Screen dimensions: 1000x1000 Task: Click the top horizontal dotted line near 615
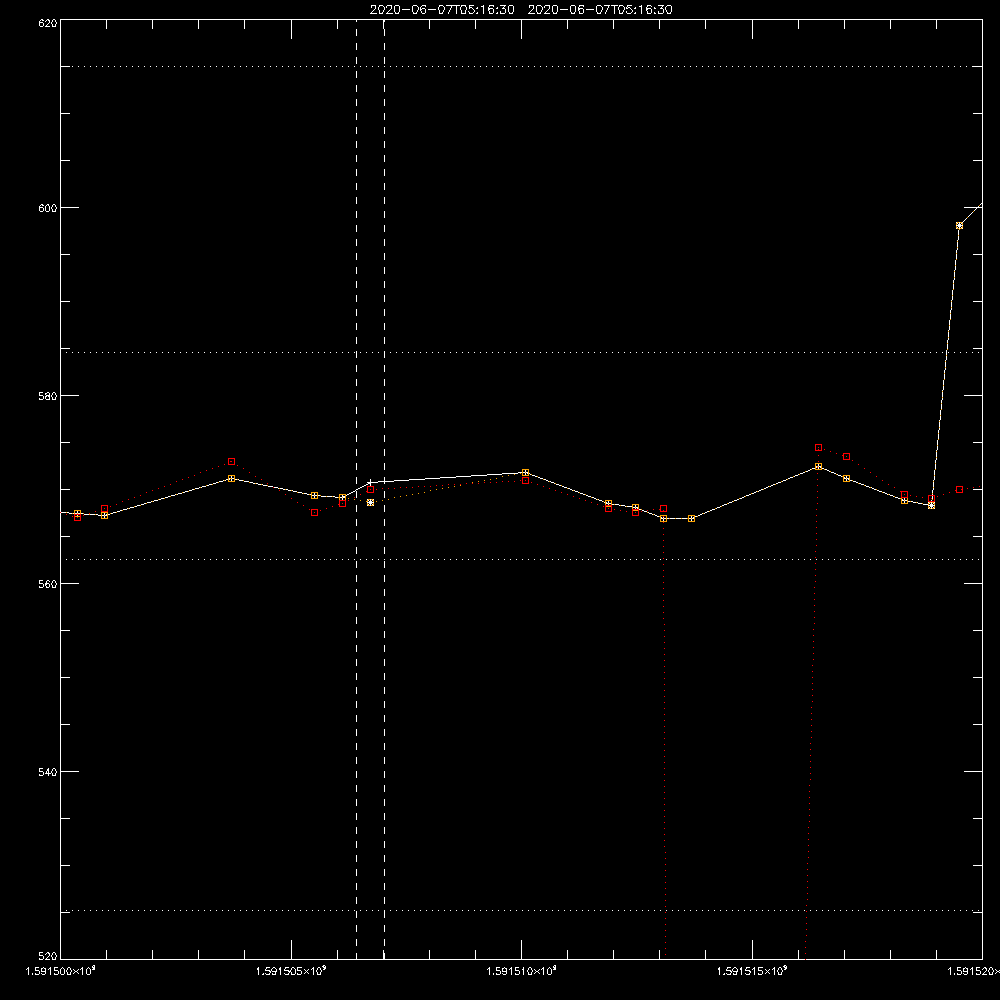(x=521, y=66)
